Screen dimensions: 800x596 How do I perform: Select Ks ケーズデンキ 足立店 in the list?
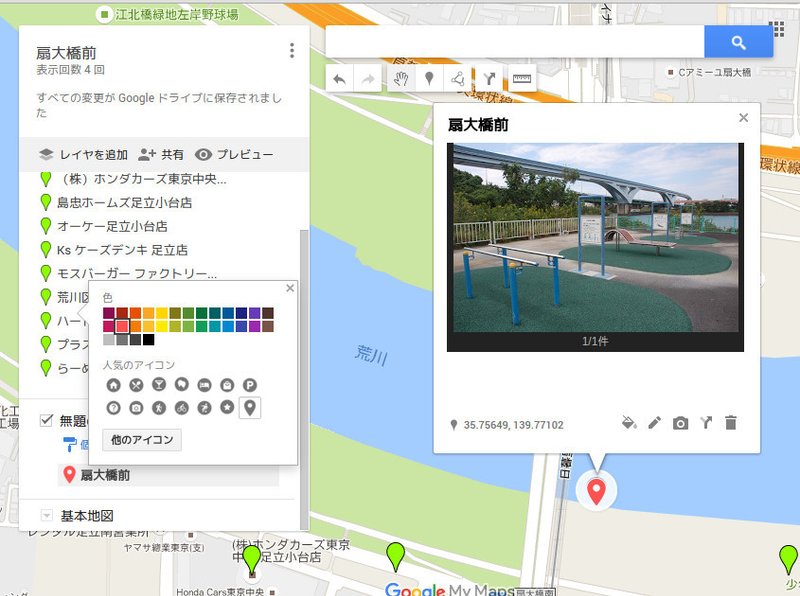pyautogui.click(x=122, y=250)
